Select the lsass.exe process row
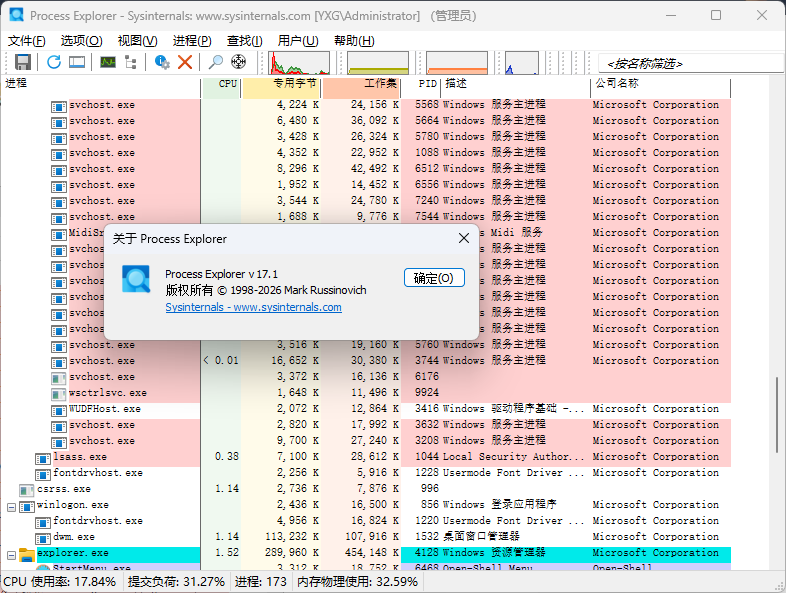 click(x=365, y=458)
